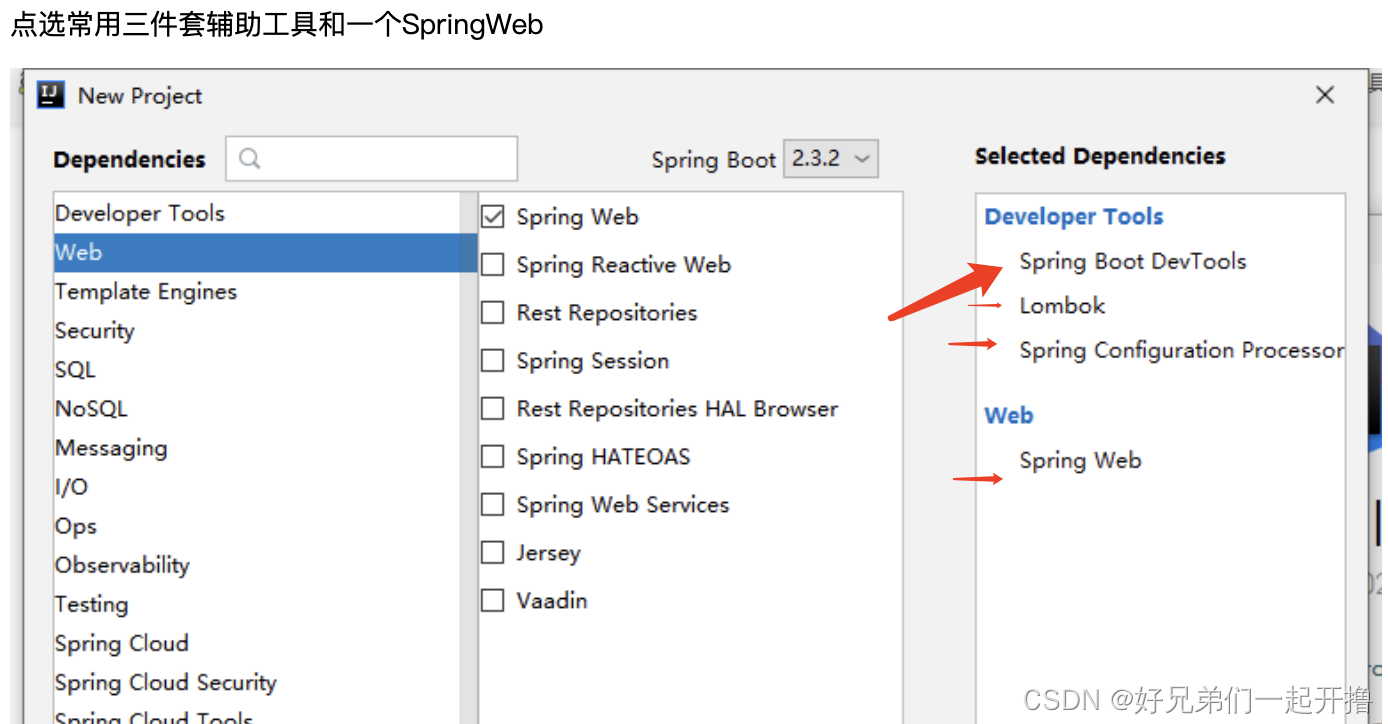
Task: Select Spring Web in selected dependencies
Action: pos(1080,460)
